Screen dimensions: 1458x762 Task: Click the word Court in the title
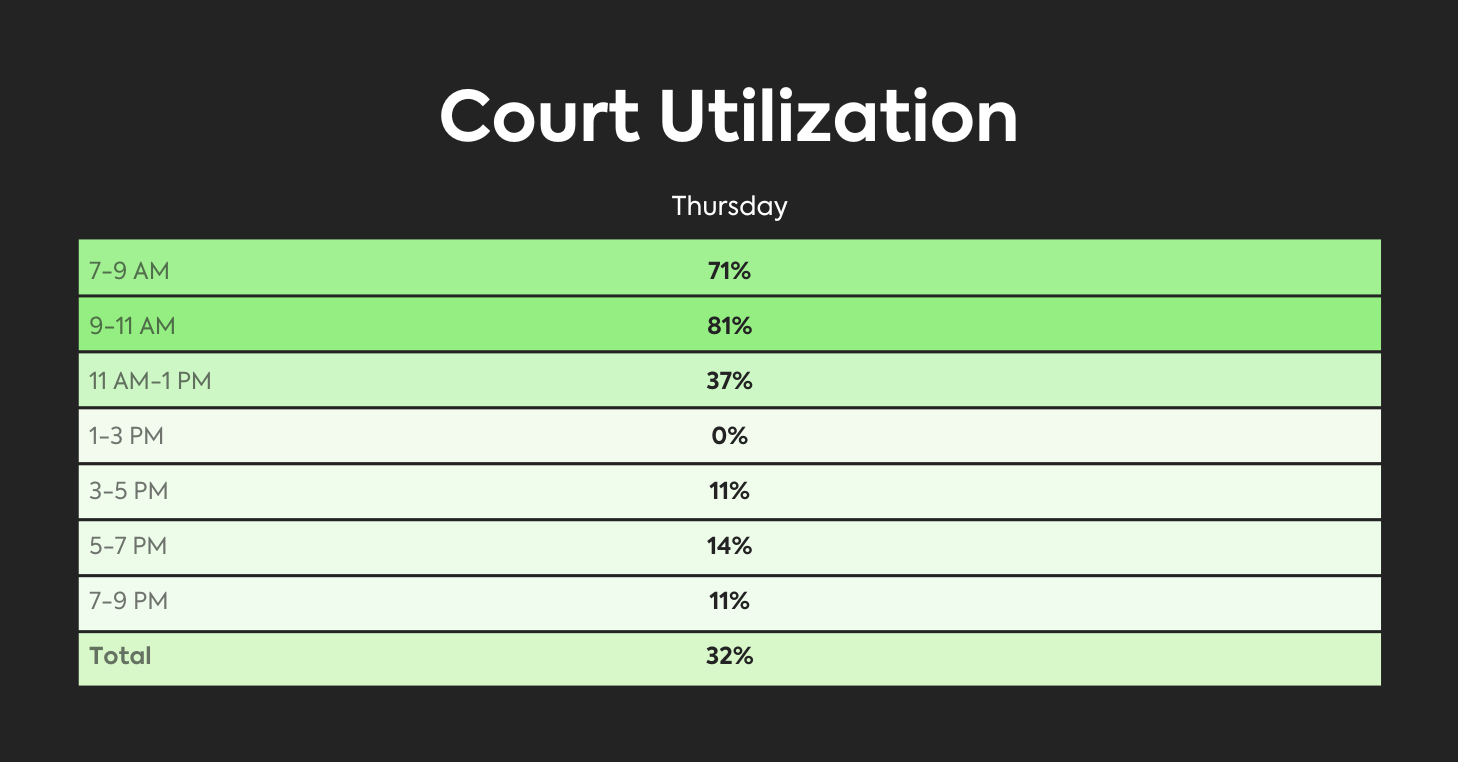point(540,116)
